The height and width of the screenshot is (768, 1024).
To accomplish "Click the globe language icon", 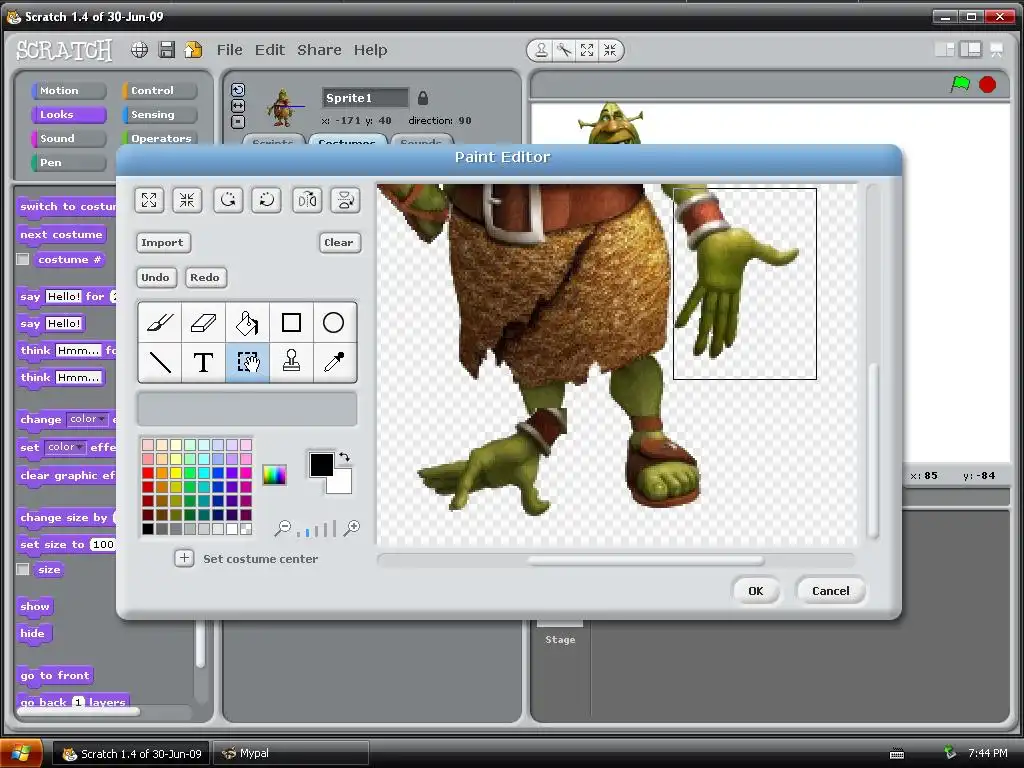I will tap(139, 50).
